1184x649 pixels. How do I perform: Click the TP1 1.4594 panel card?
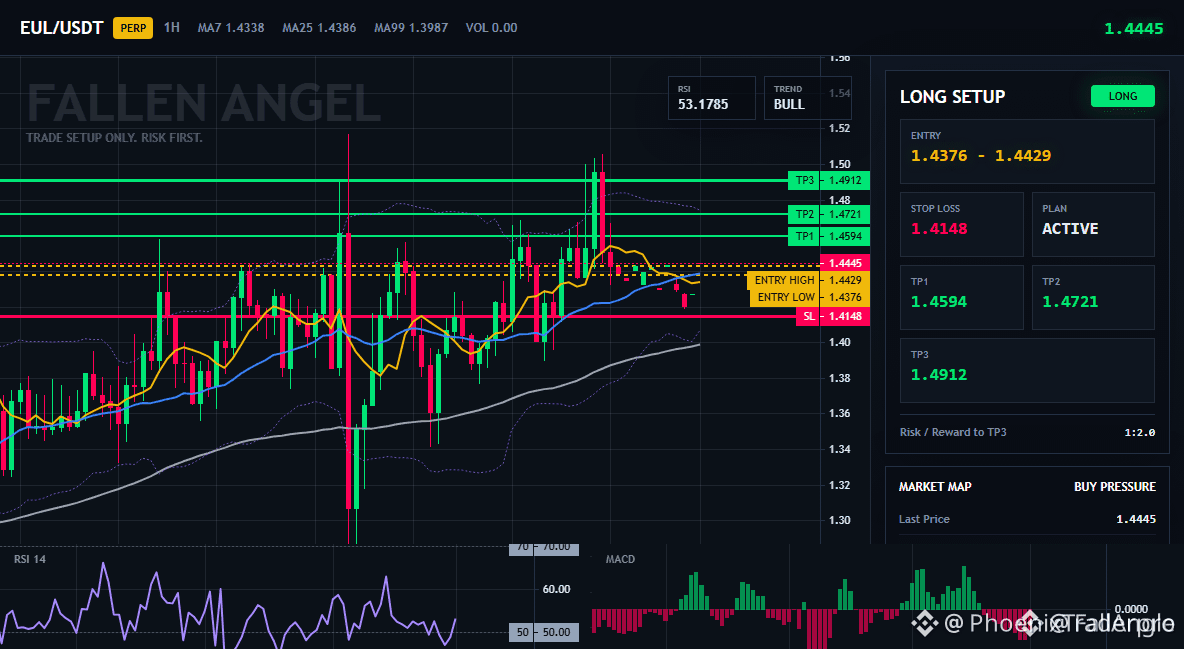coord(961,297)
